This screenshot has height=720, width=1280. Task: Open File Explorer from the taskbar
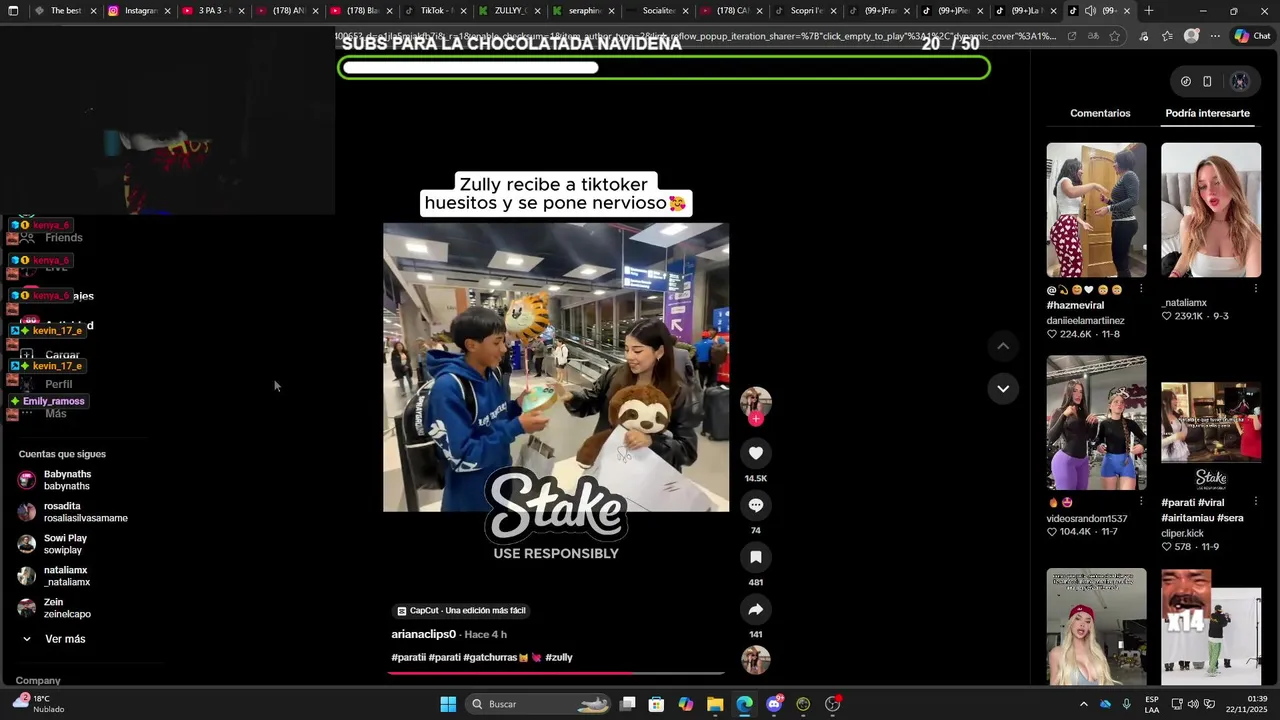(715, 704)
